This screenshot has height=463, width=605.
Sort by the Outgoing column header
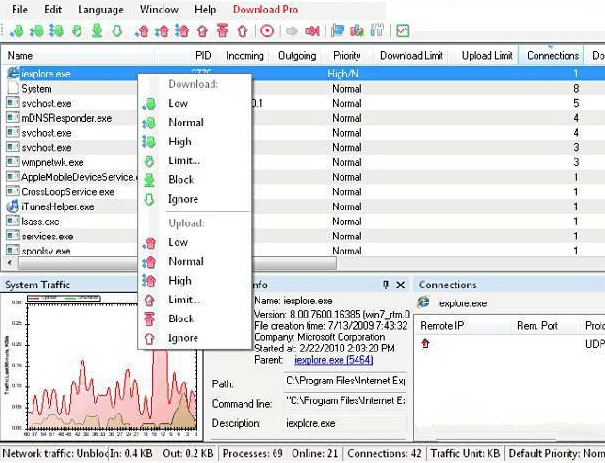click(x=297, y=56)
